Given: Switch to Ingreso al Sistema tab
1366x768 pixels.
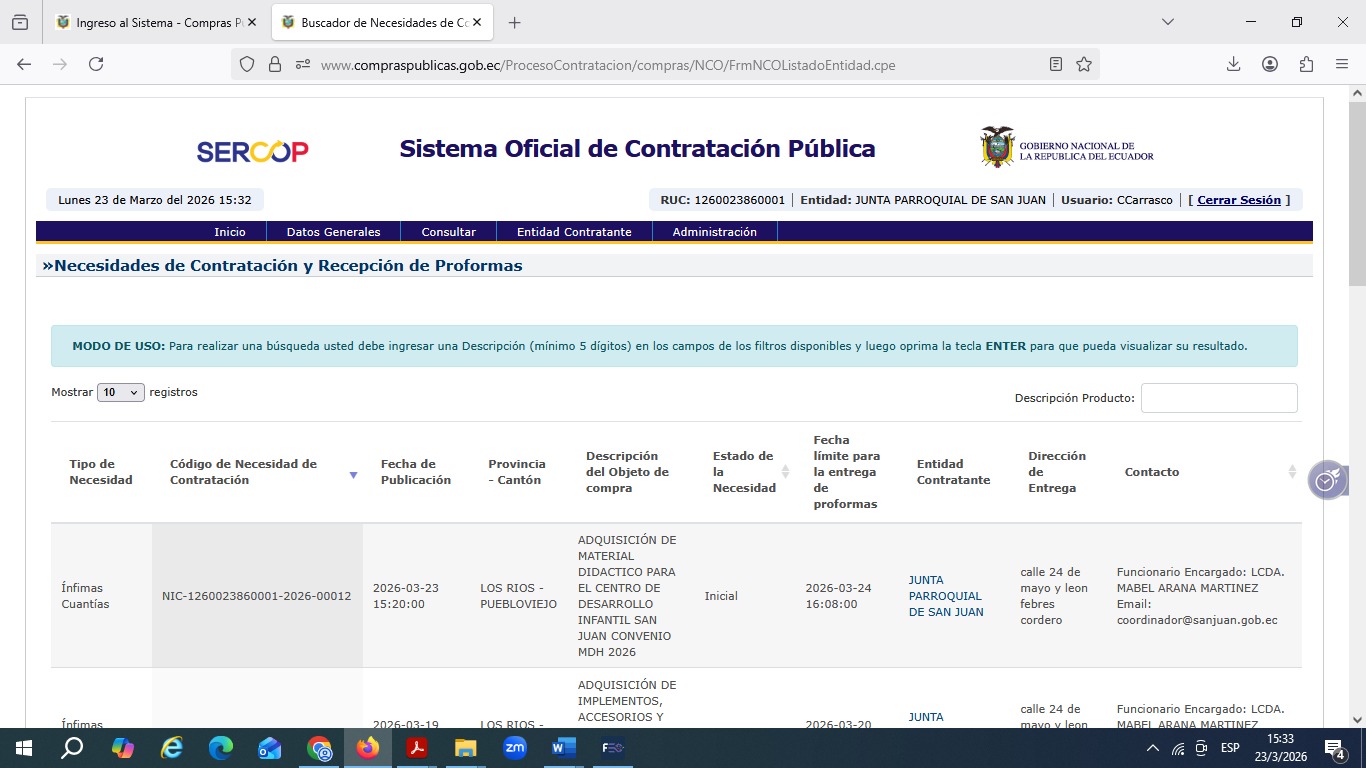Looking at the screenshot, I should (x=150, y=22).
